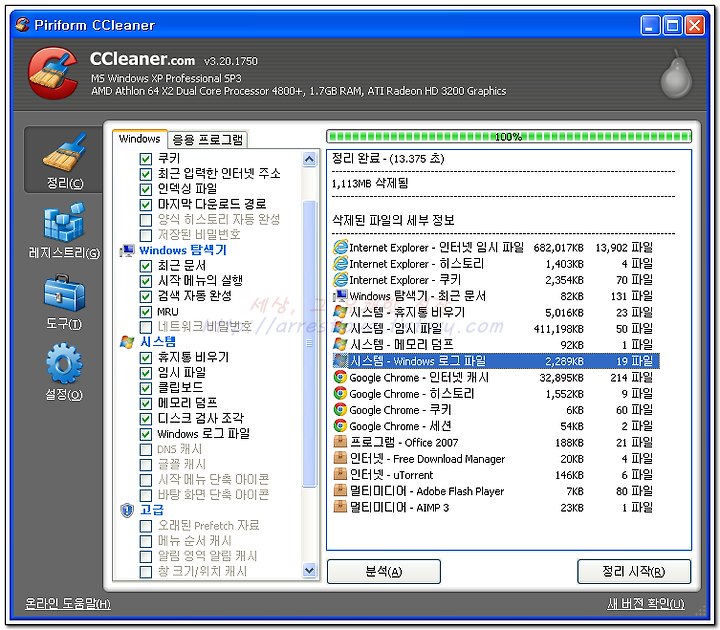Click the 분석(A) analyze button
Viewport: 720px width, 630px height.
coord(383,572)
